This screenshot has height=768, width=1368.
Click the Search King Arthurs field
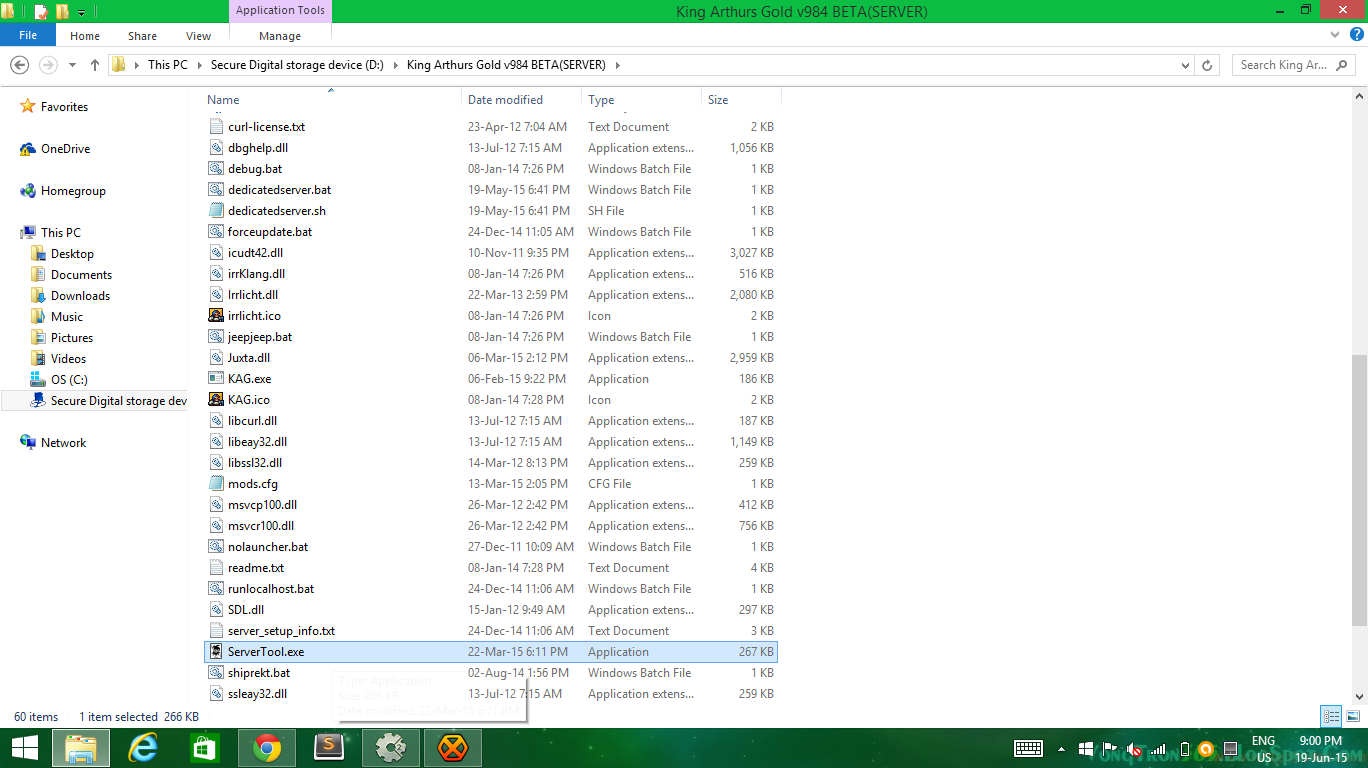coord(1283,65)
